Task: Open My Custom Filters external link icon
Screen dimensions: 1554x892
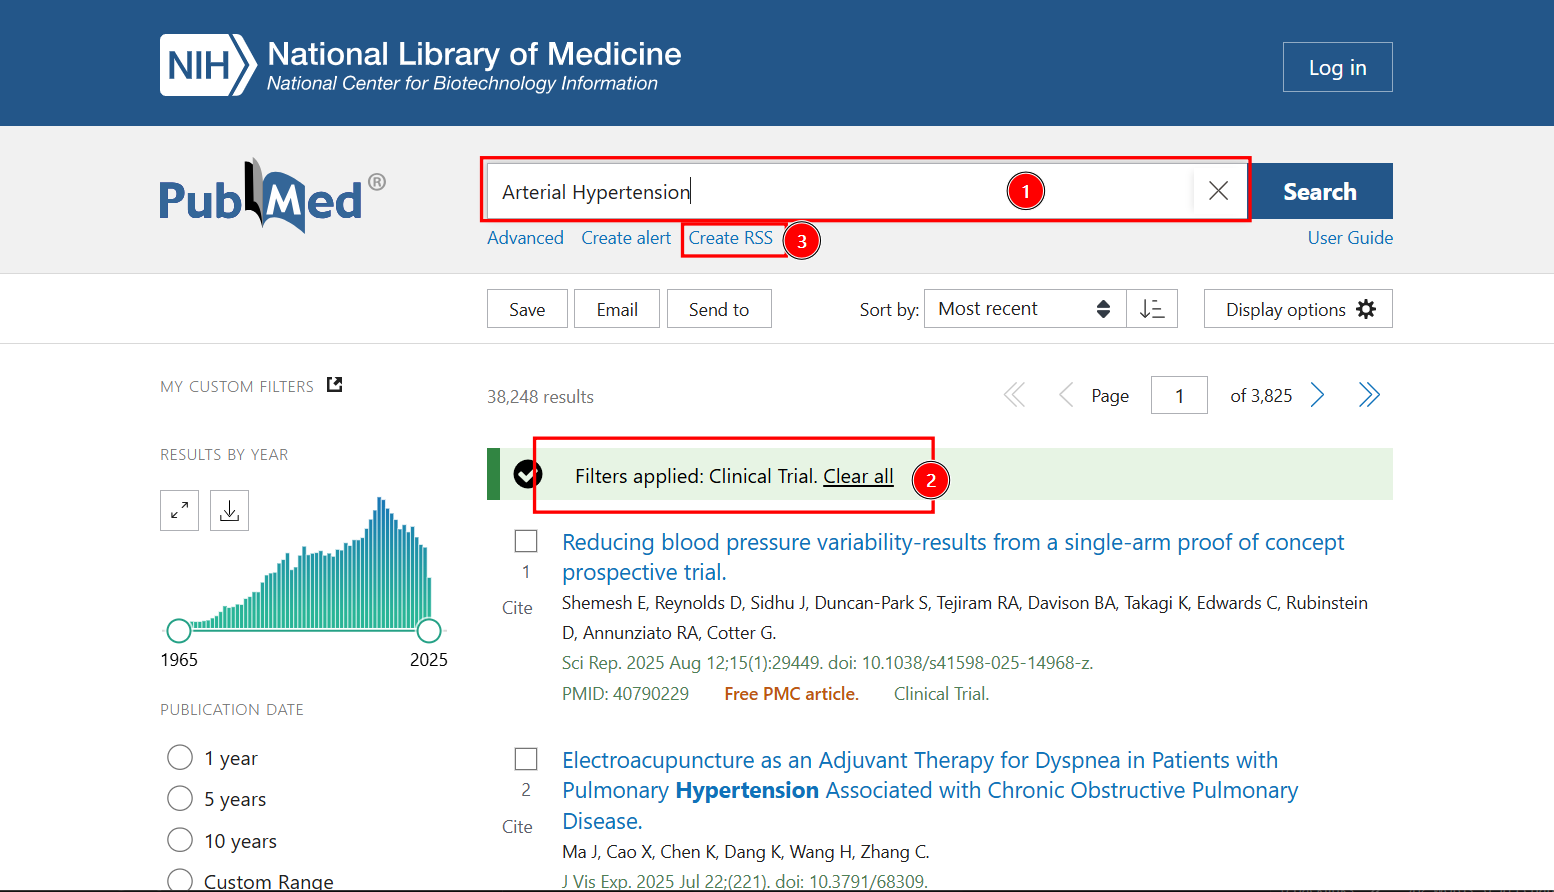Action: tap(335, 385)
